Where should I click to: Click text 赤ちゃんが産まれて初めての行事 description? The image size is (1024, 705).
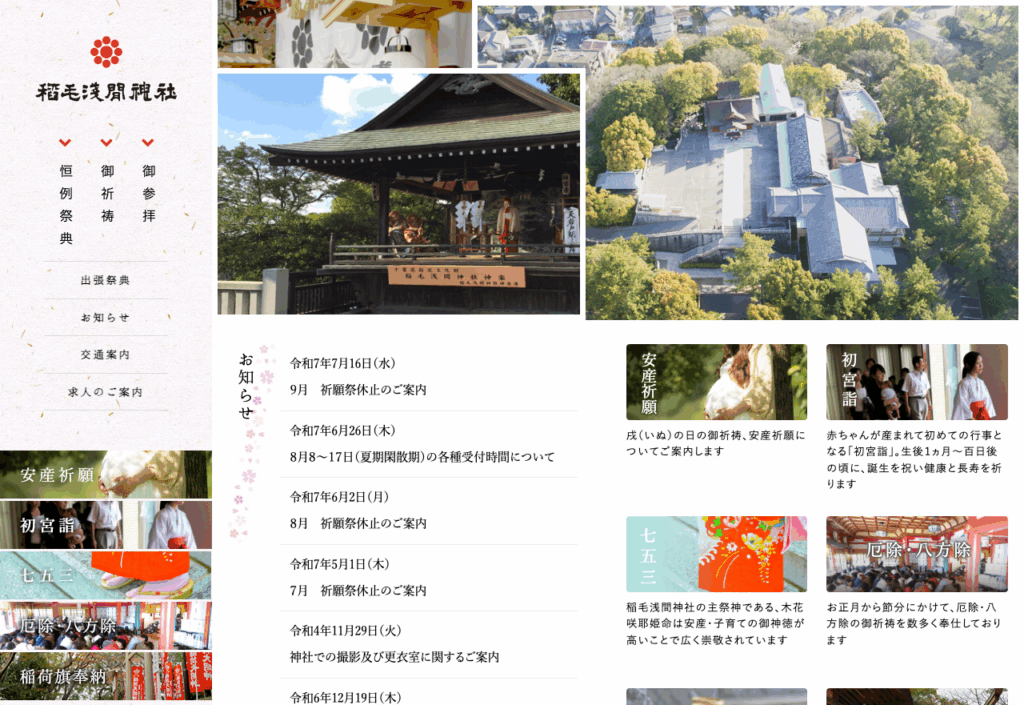(x=914, y=460)
